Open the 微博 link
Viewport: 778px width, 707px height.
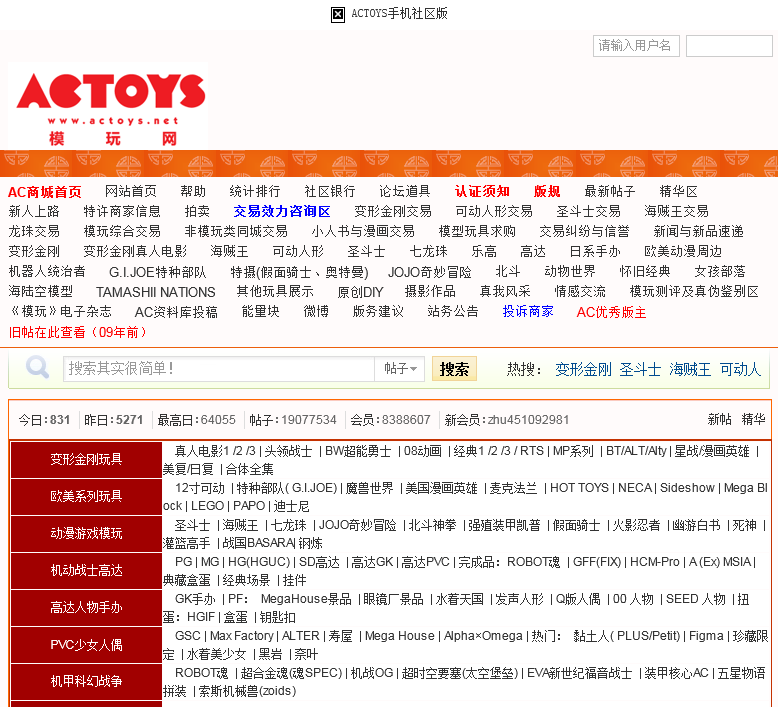point(316,312)
